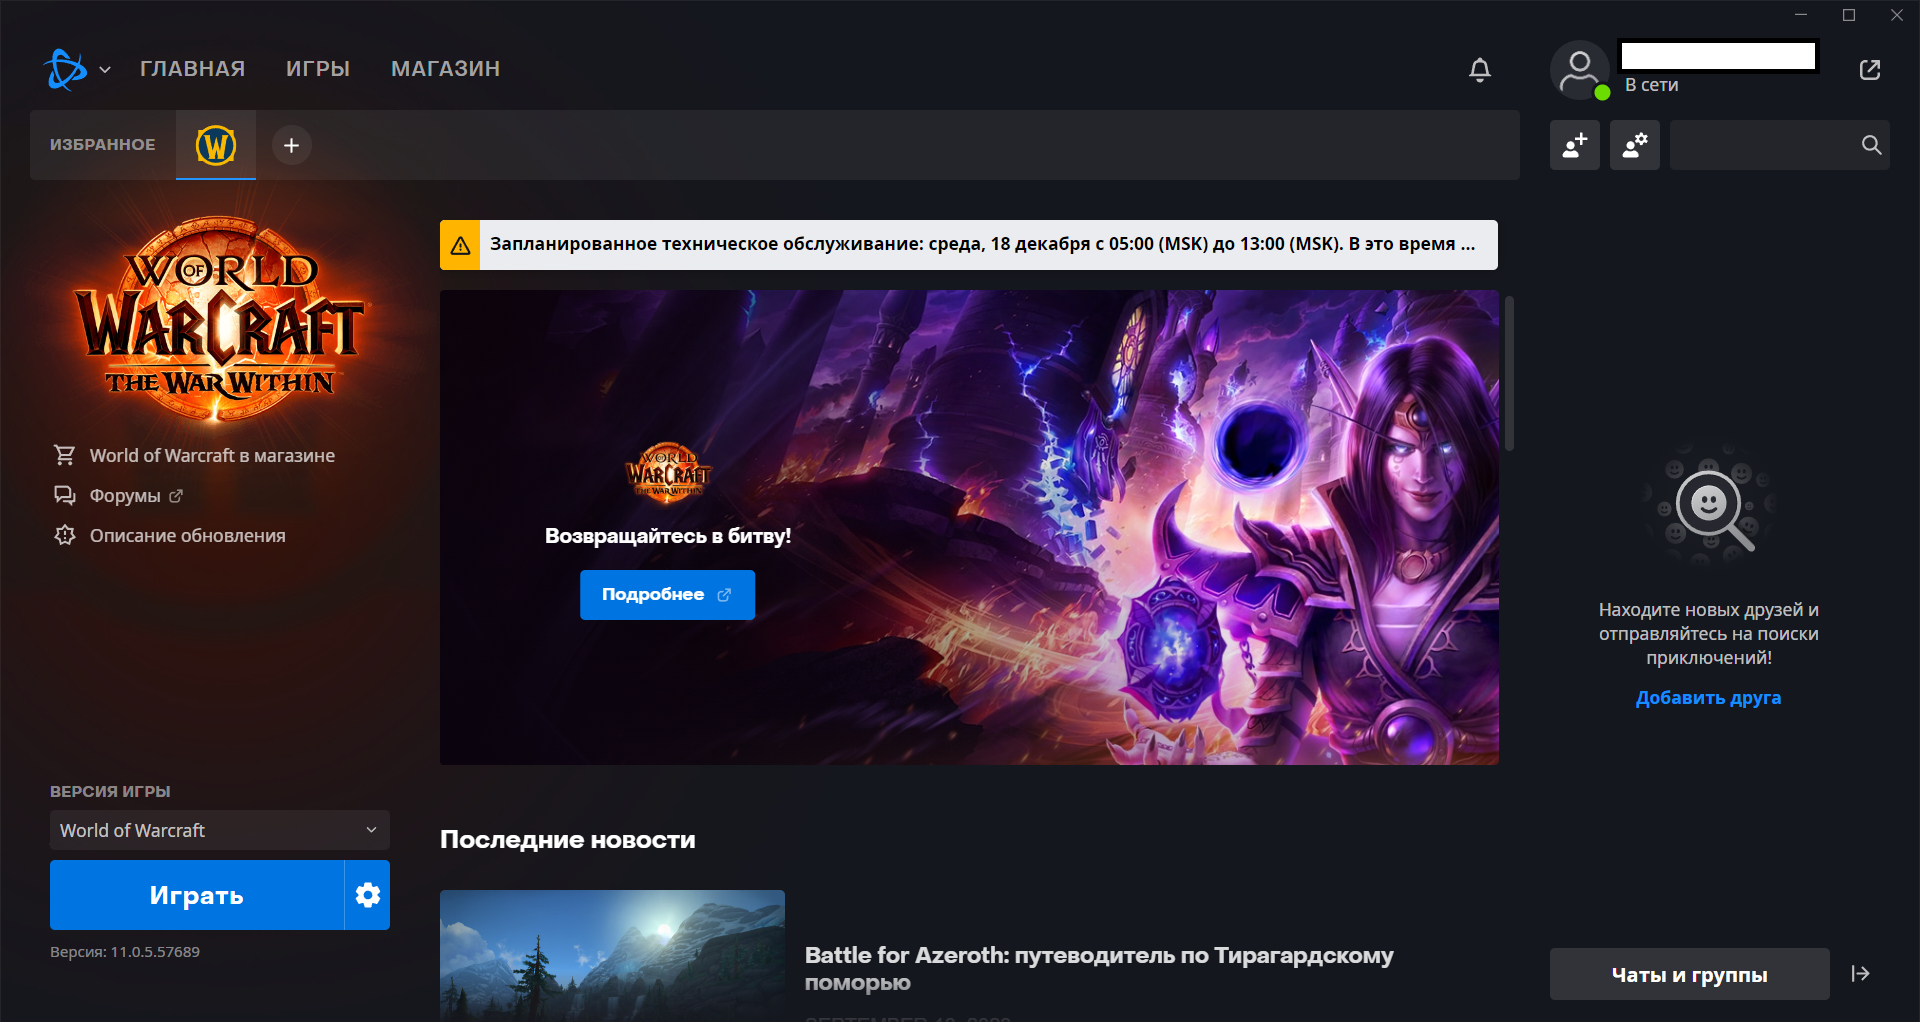Image resolution: width=1920 pixels, height=1022 pixels.
Task: Open the Battle for Azeroth guide headline
Action: click(x=1099, y=968)
